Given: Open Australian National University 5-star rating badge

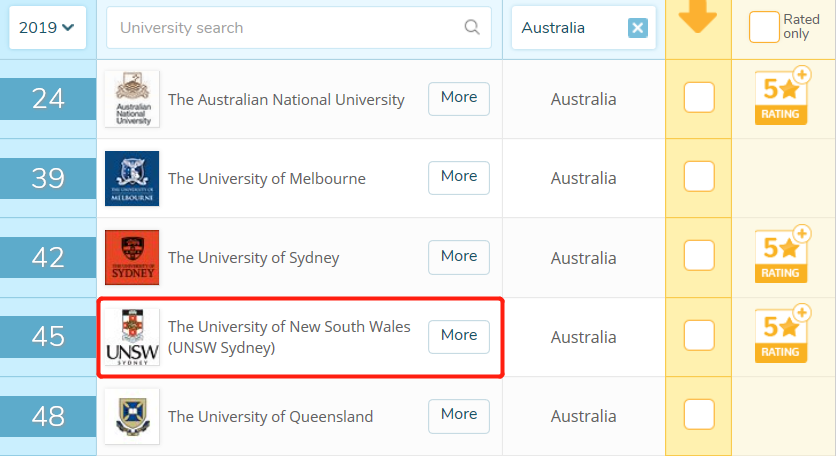Looking at the screenshot, I should coord(782,97).
